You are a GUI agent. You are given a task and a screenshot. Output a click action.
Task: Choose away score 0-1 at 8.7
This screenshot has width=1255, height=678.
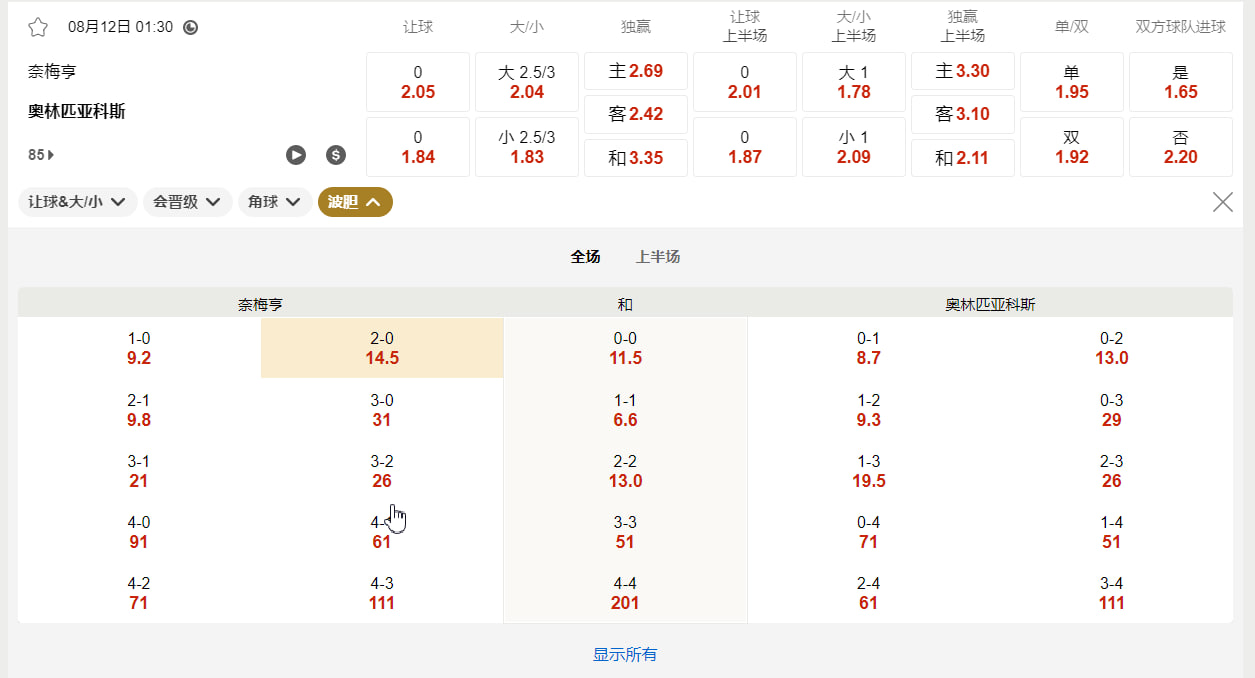[869, 348]
